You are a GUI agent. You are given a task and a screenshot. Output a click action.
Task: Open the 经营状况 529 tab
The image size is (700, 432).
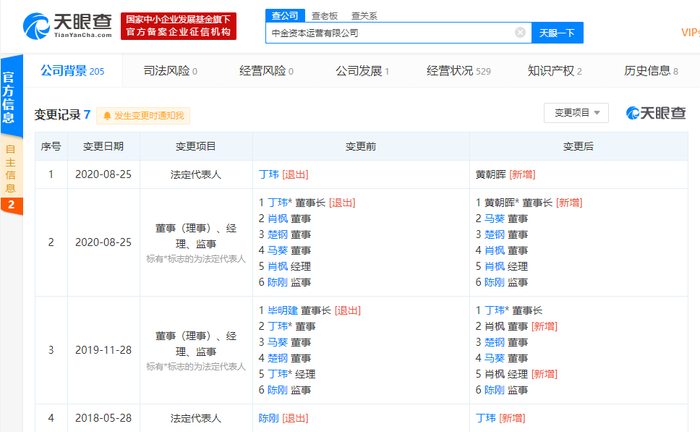(x=458, y=71)
